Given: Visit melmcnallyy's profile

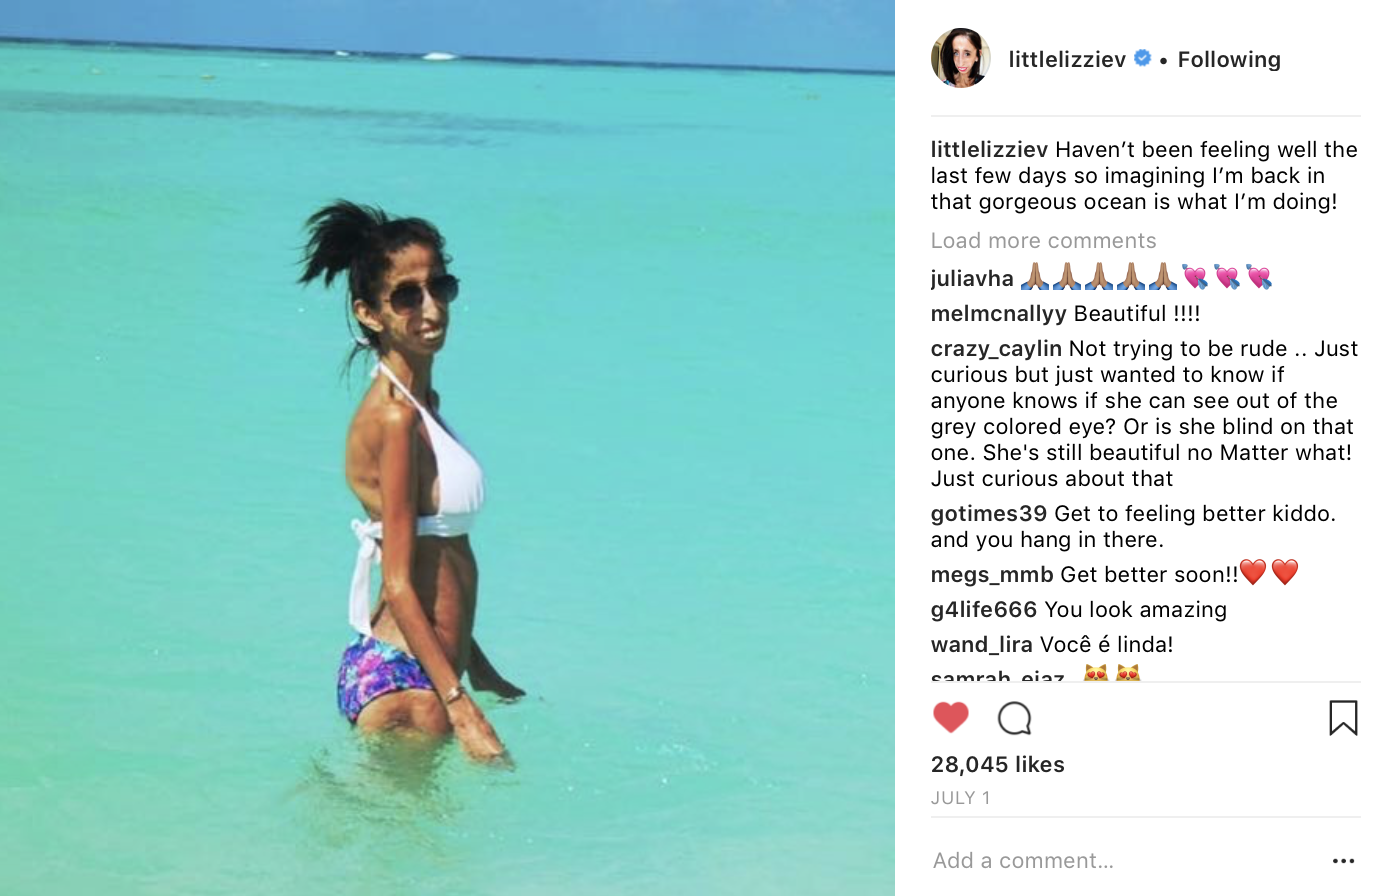Looking at the screenshot, I should click(x=998, y=314).
